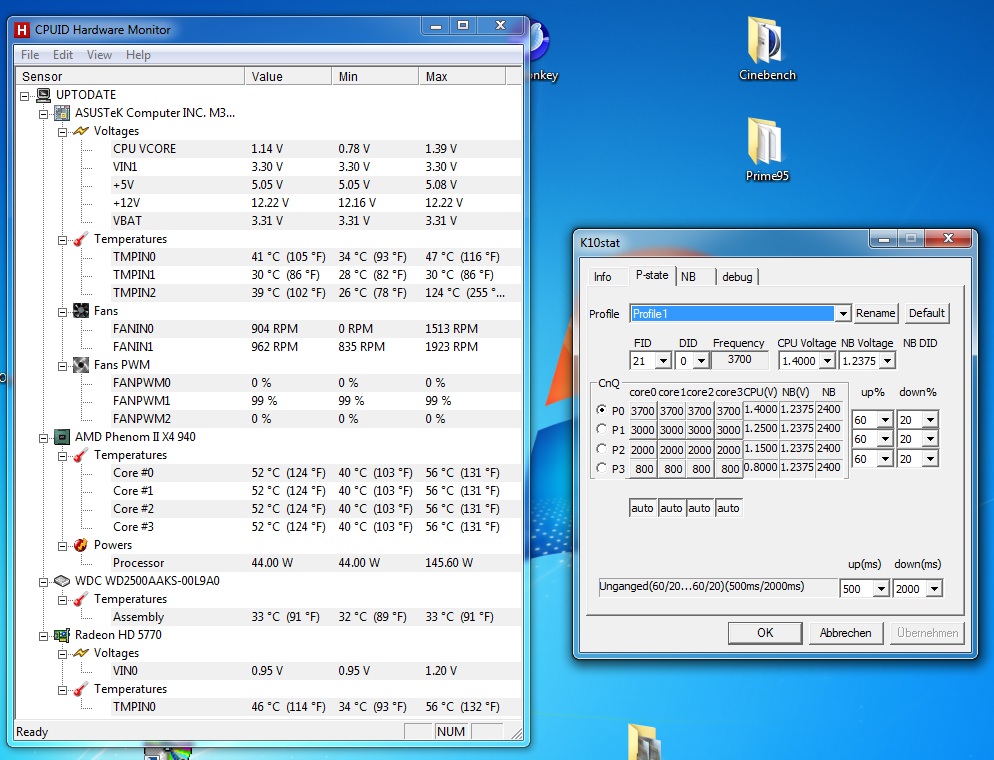Screen dimensions: 994x760
Task: Collapse the AMD Phenom II X4 940 node
Action: pos(43,438)
